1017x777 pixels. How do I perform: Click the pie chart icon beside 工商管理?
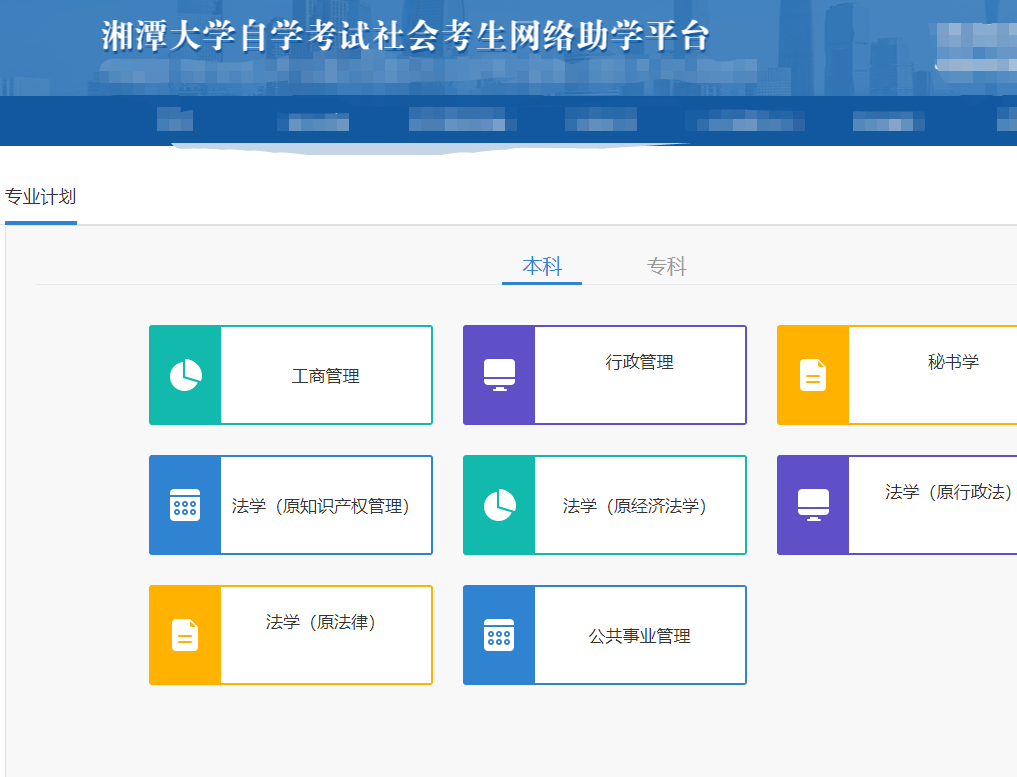pyautogui.click(x=185, y=375)
